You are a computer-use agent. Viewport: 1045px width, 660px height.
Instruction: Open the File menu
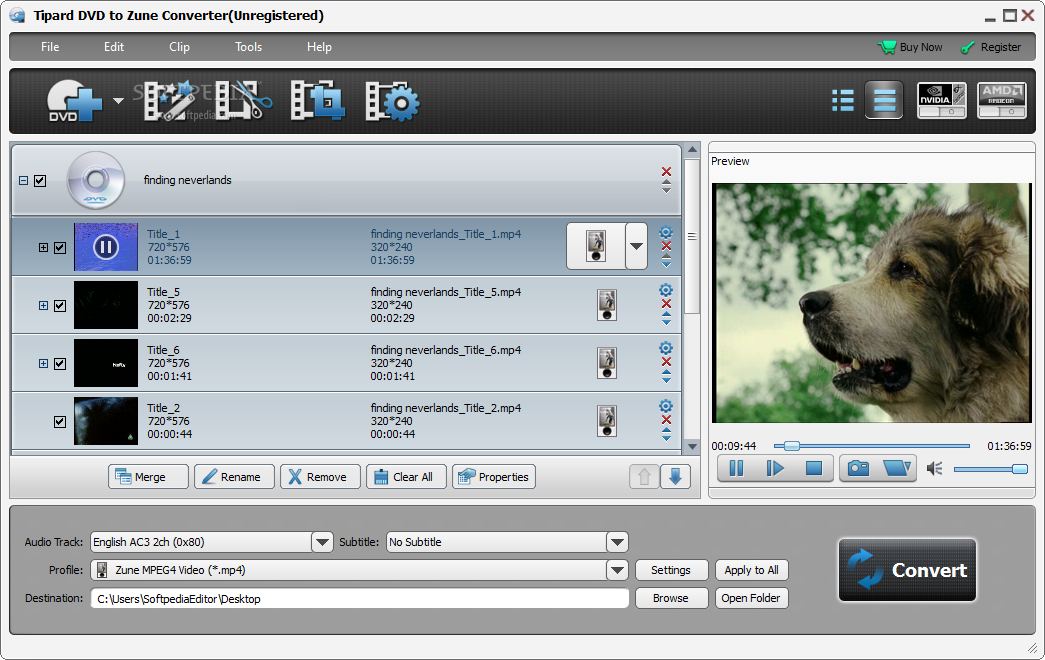[50, 47]
